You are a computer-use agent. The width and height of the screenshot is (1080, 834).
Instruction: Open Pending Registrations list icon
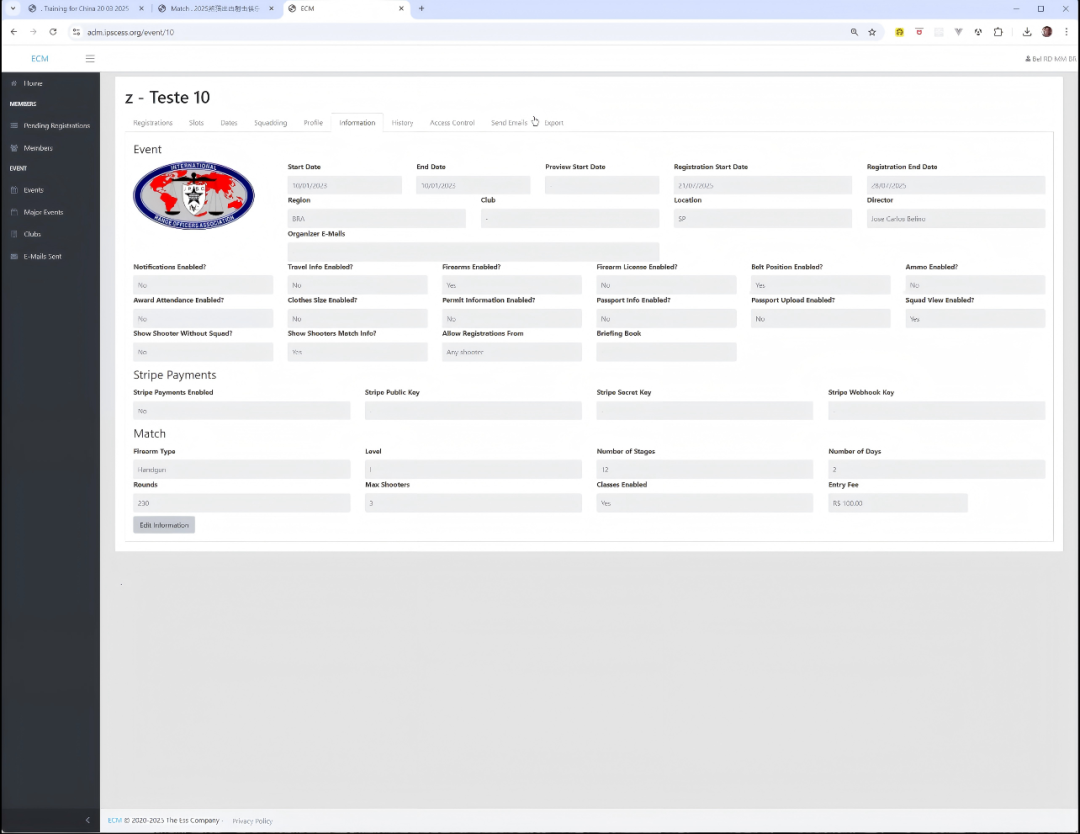[14, 126]
